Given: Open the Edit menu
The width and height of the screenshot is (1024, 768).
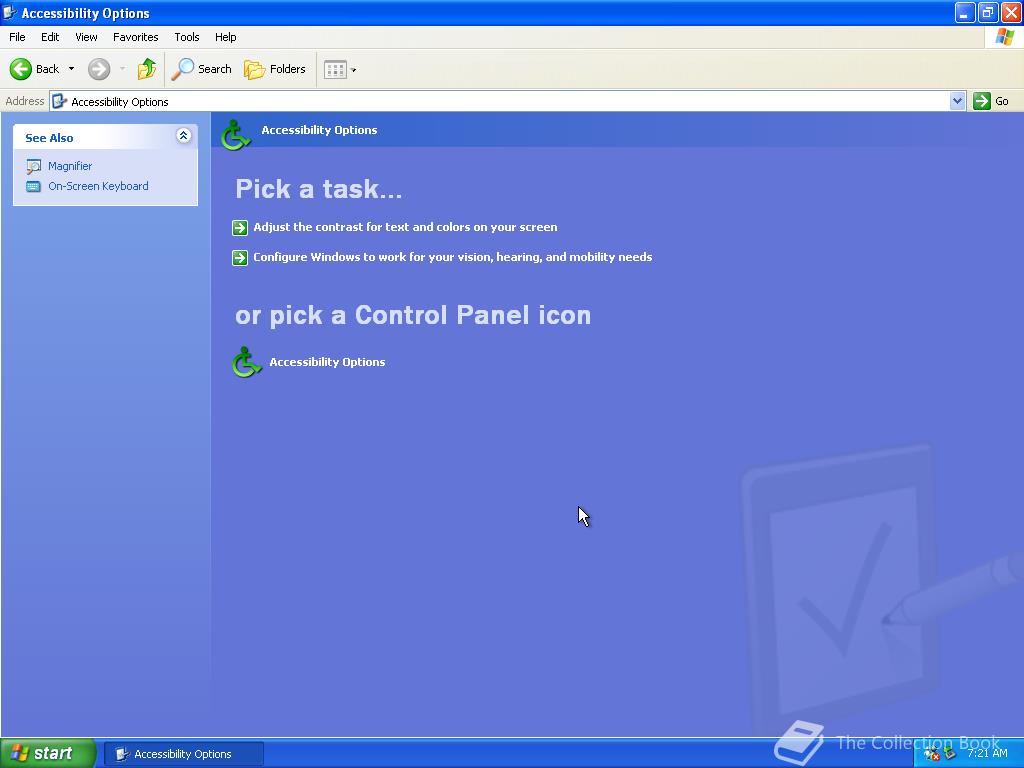Looking at the screenshot, I should 50,37.
